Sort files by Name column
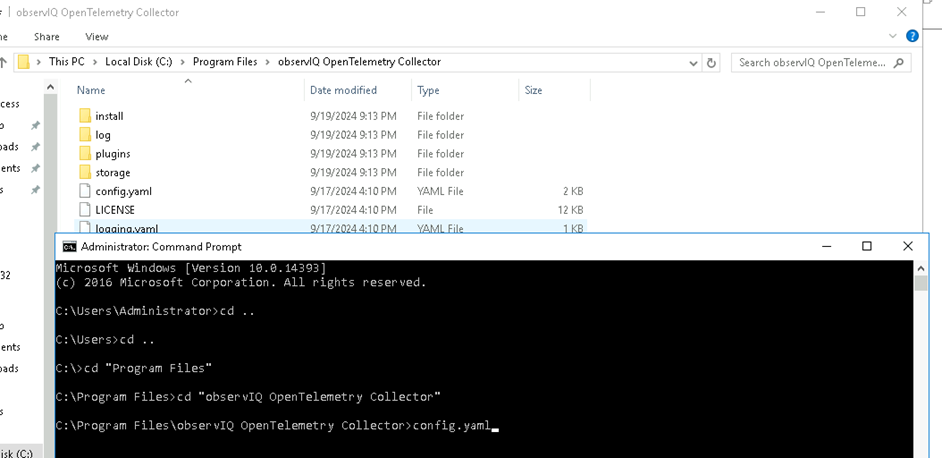The width and height of the screenshot is (942, 458). click(x=91, y=90)
